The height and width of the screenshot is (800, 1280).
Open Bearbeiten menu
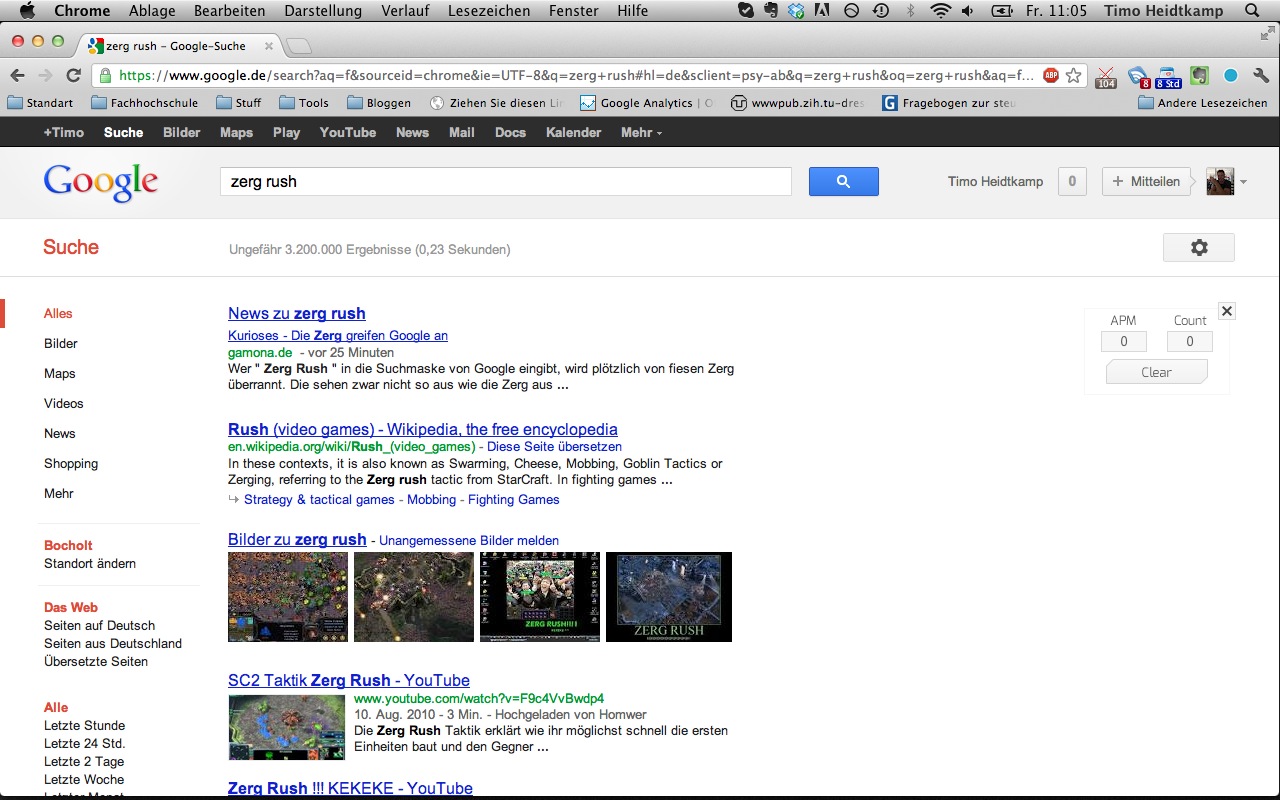click(230, 11)
